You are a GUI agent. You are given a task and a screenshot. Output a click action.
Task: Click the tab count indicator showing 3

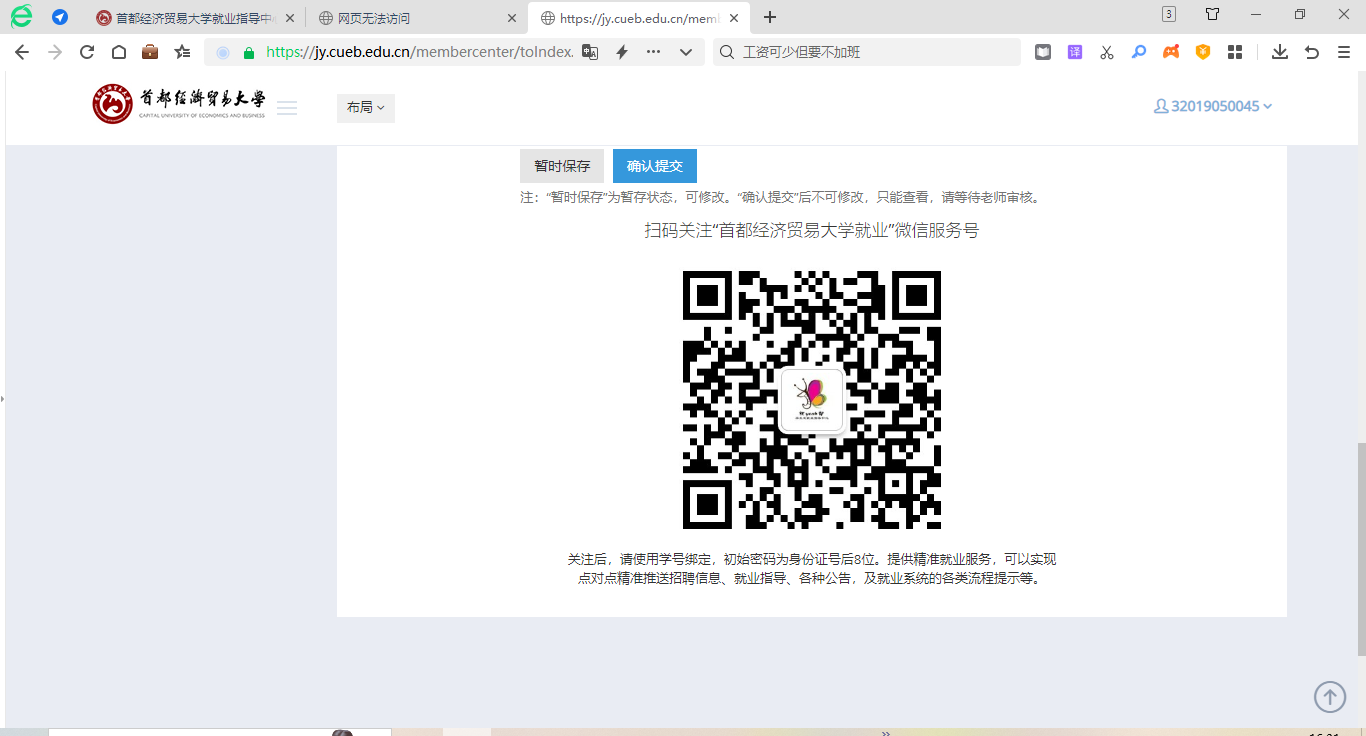click(1169, 14)
